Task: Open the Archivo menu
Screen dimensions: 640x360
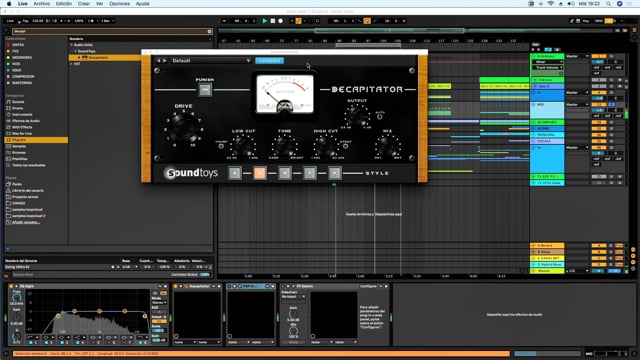Action: [x=42, y=4]
